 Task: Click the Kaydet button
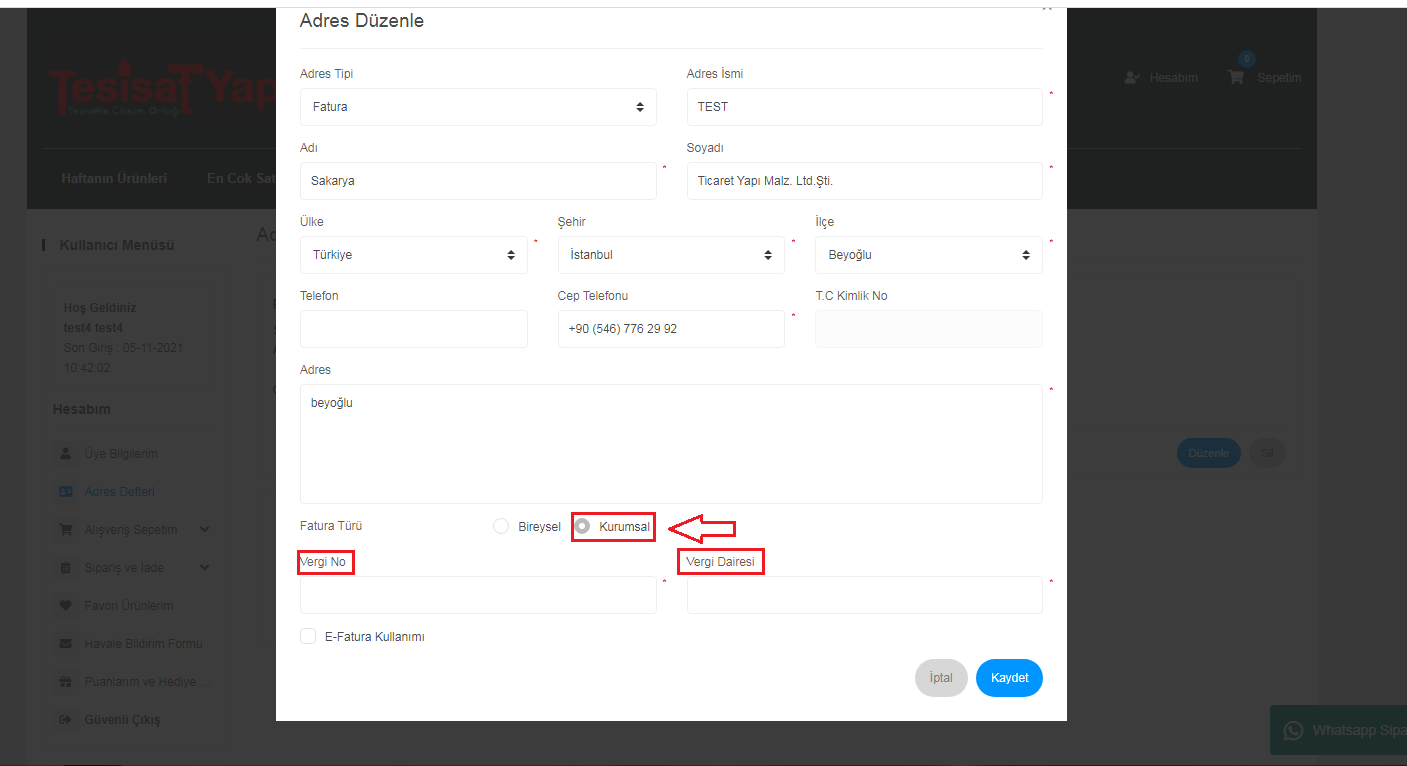[x=1009, y=677]
